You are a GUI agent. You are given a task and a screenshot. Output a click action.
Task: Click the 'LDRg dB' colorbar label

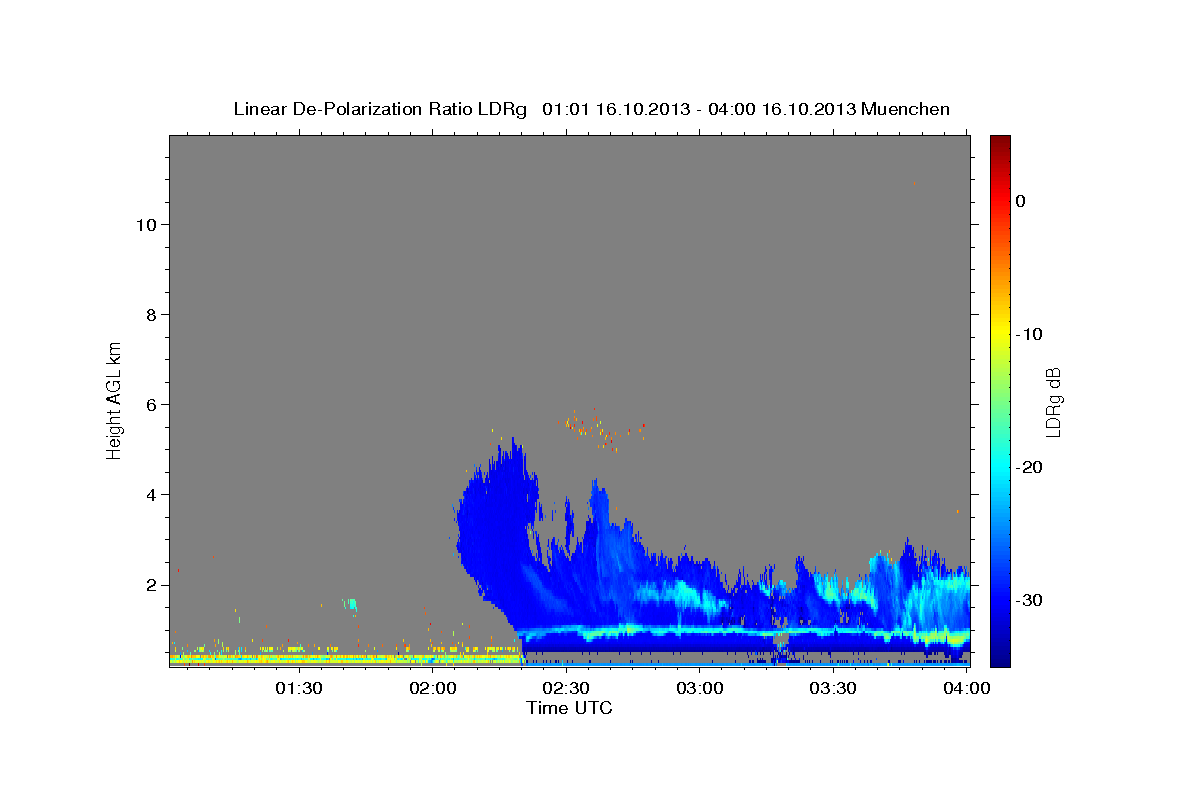tap(1053, 402)
